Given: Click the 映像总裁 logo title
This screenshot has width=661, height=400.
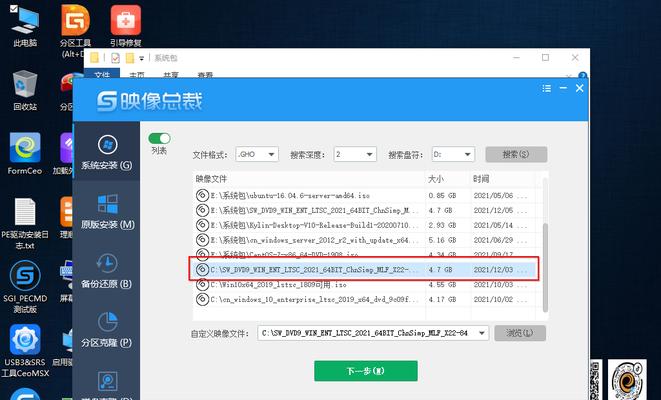Looking at the screenshot, I should [150, 101].
